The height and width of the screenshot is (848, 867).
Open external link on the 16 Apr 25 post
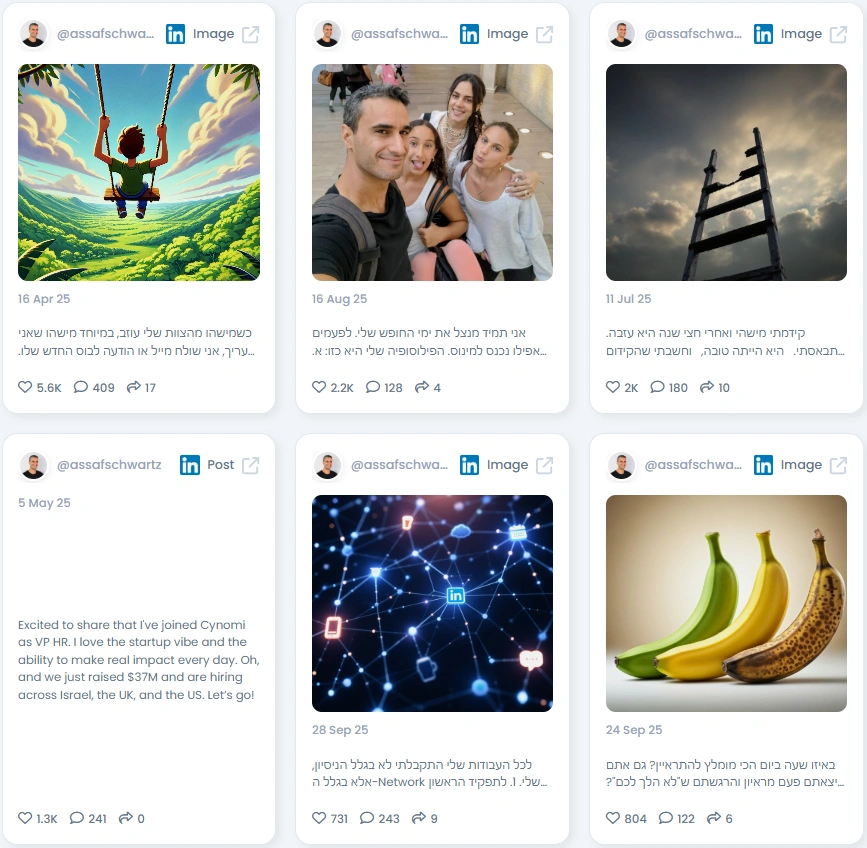[250, 34]
